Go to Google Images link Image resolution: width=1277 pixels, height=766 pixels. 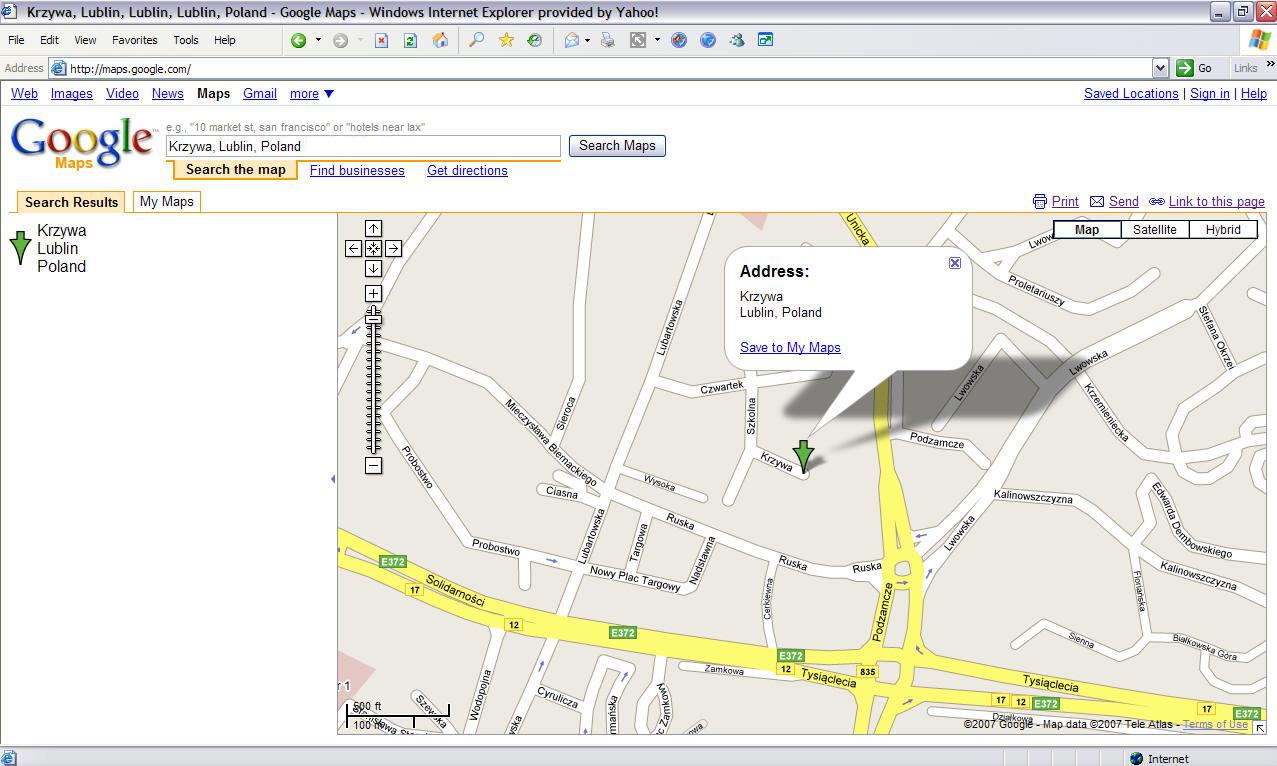(72, 94)
